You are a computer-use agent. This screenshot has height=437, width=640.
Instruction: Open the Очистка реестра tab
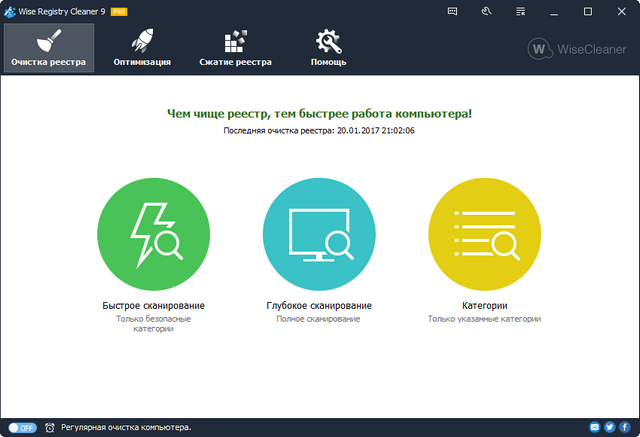pos(49,48)
